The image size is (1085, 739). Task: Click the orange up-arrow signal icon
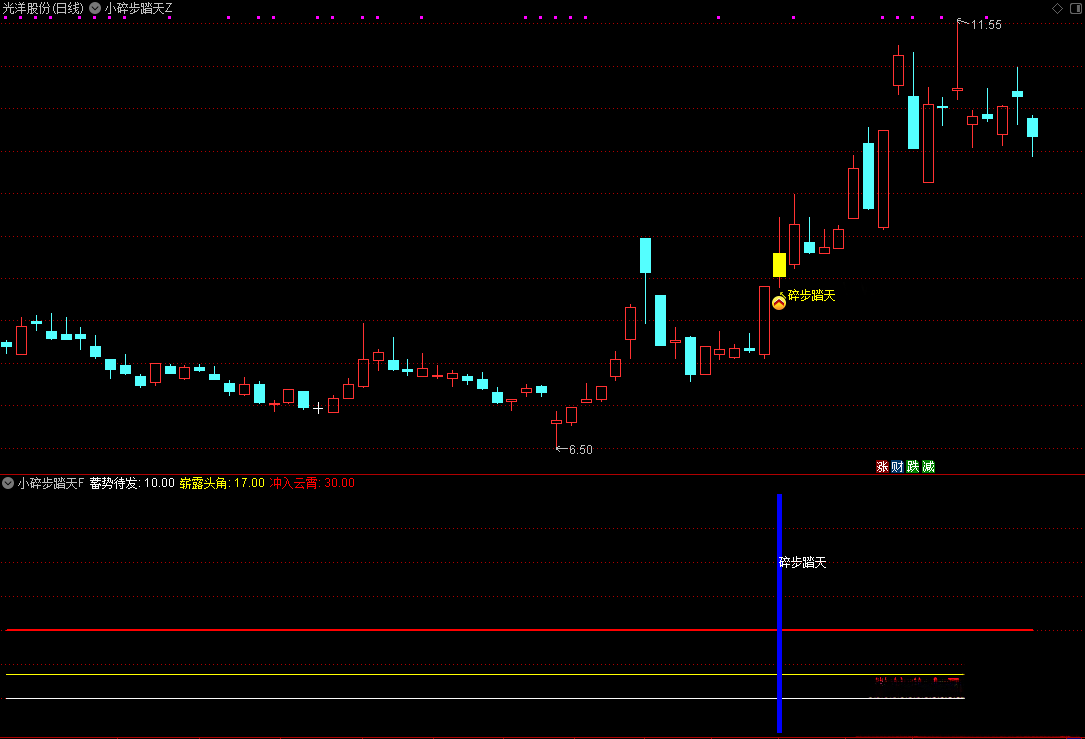point(778,302)
